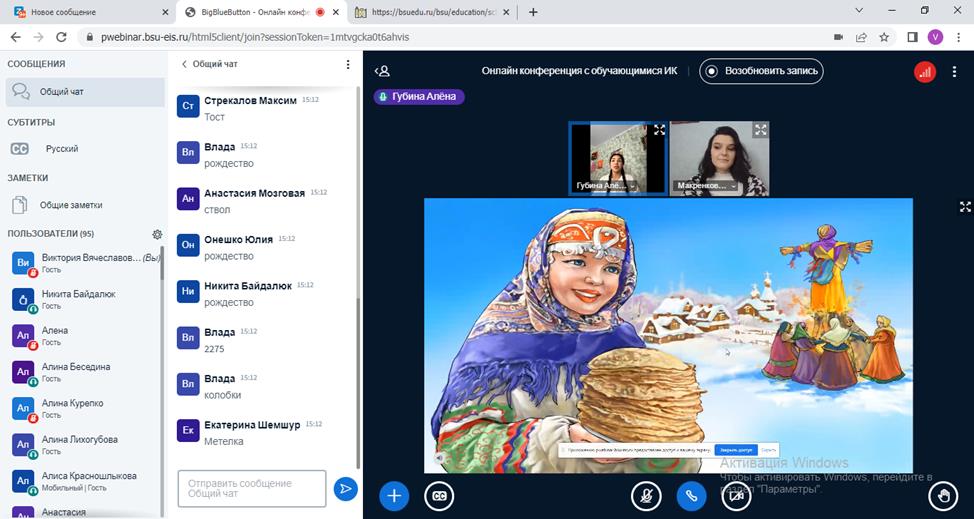
Task: Fullscreen Макренкова webcam
Action: pyautogui.click(x=760, y=130)
